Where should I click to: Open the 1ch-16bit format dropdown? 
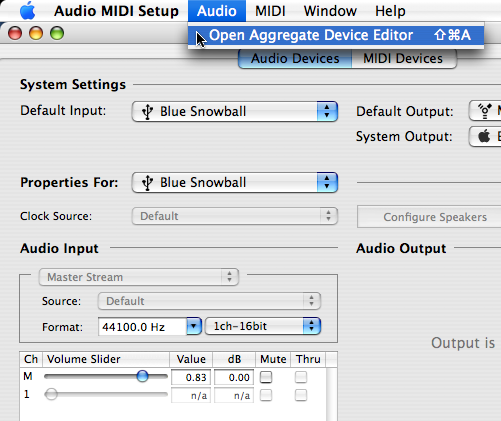[263, 326]
